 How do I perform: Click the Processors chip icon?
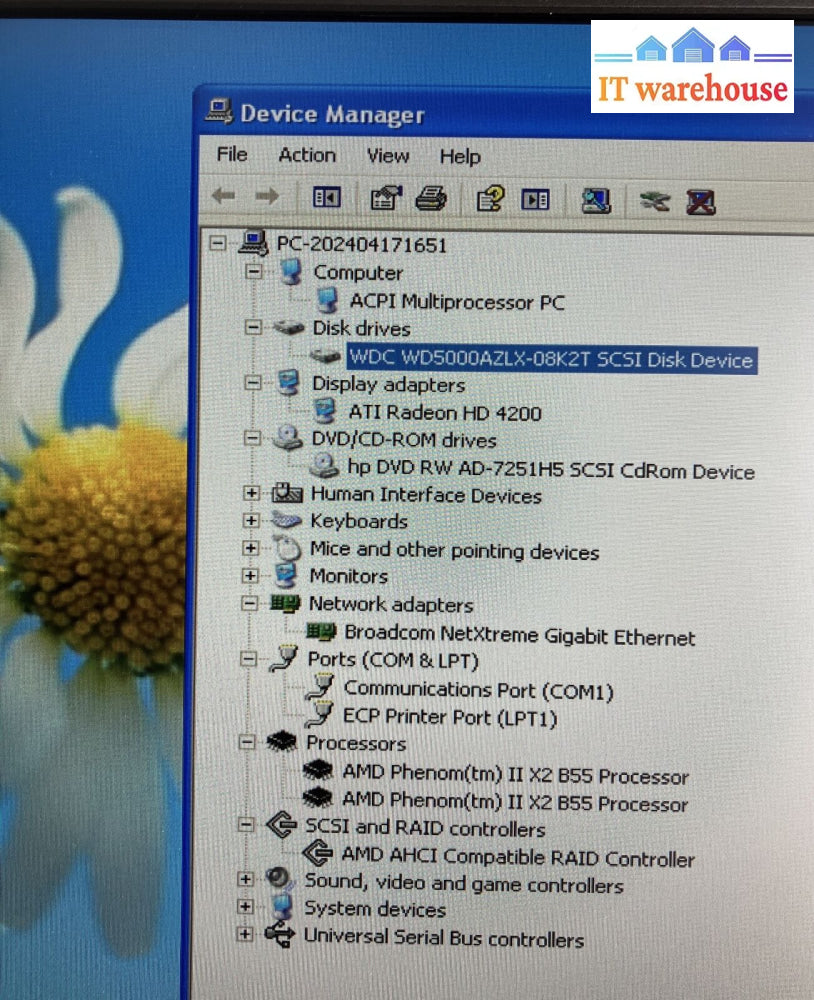pyautogui.click(x=281, y=742)
